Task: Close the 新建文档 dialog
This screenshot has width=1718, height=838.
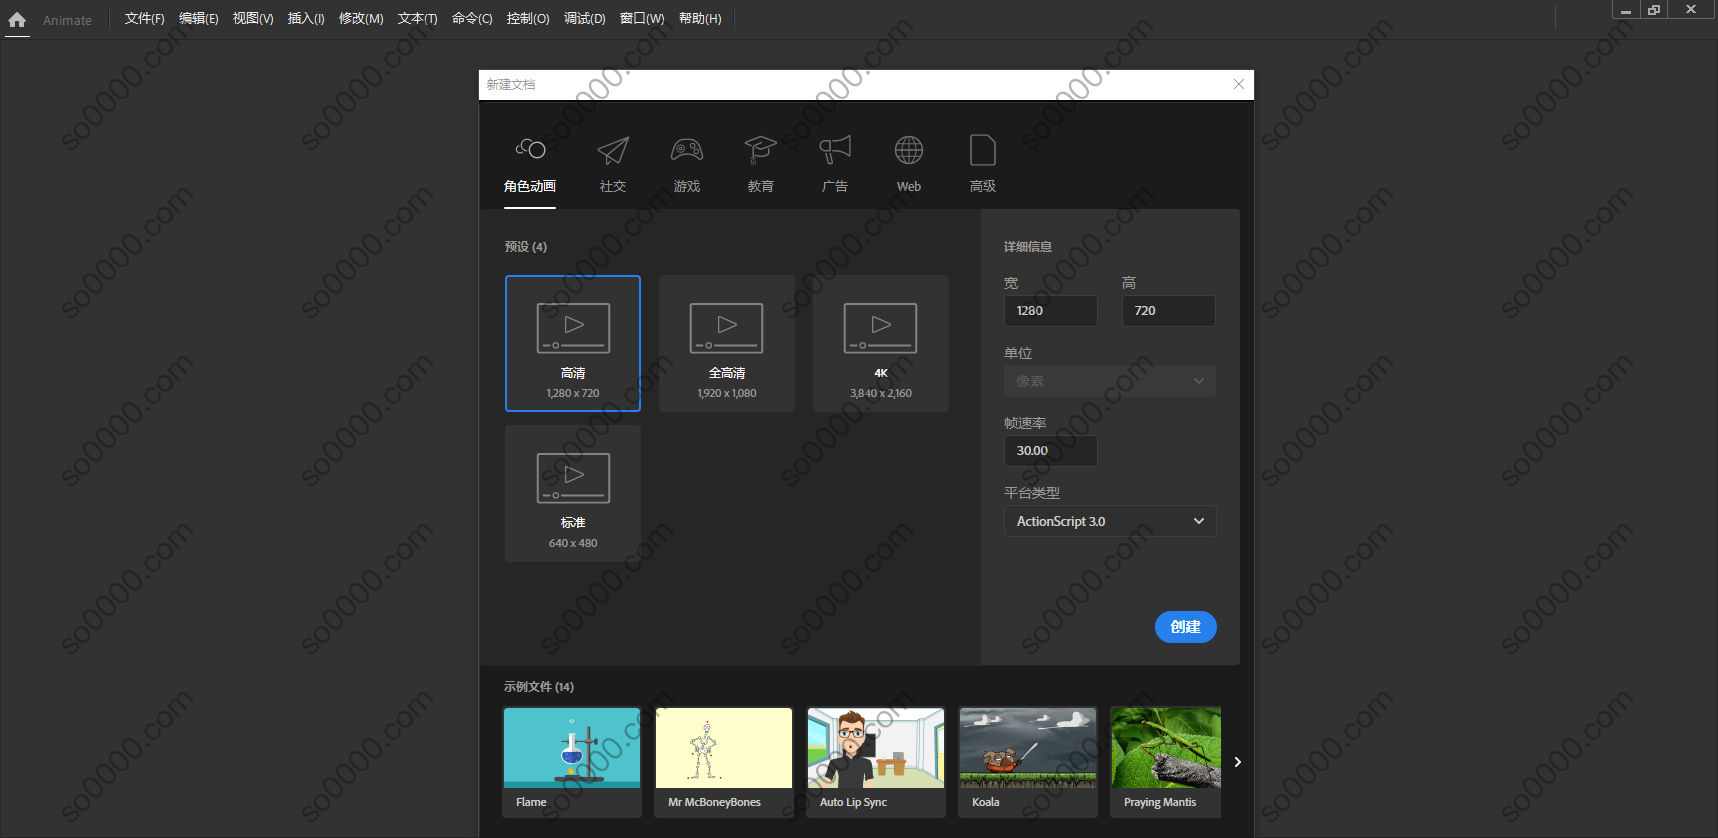Action: point(1239,85)
